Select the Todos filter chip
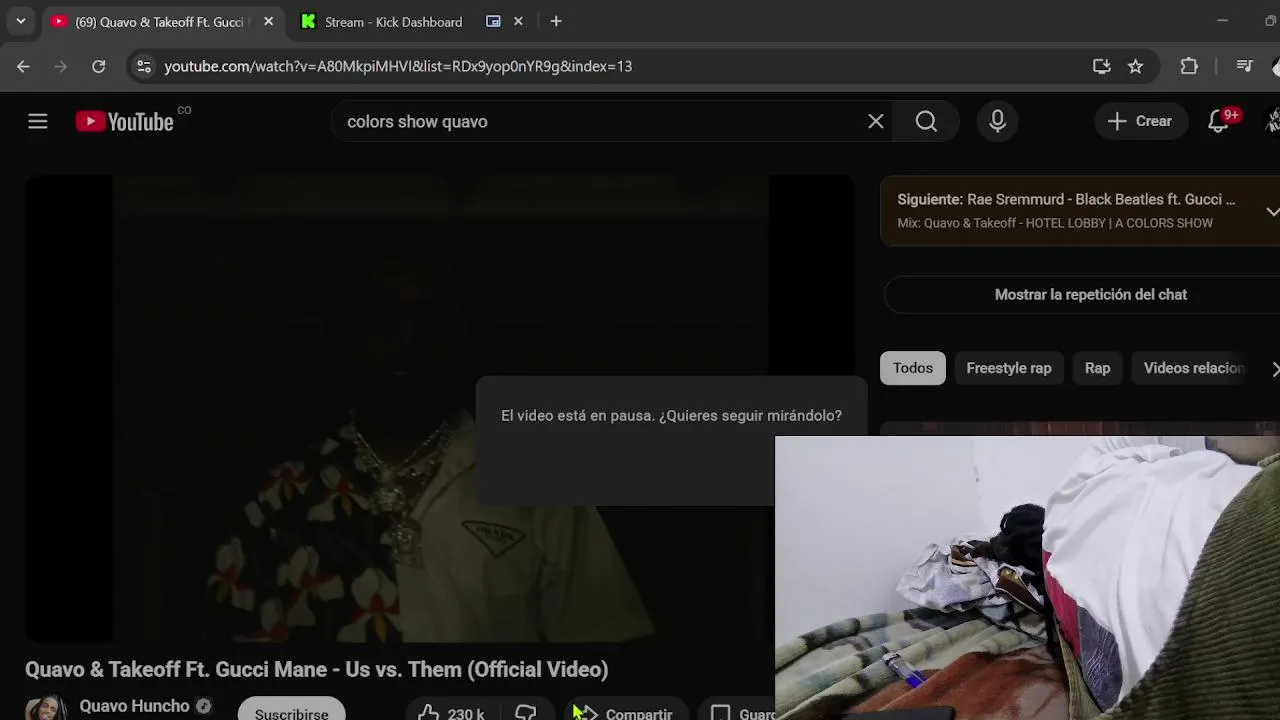The height and width of the screenshot is (720, 1280). [912, 368]
